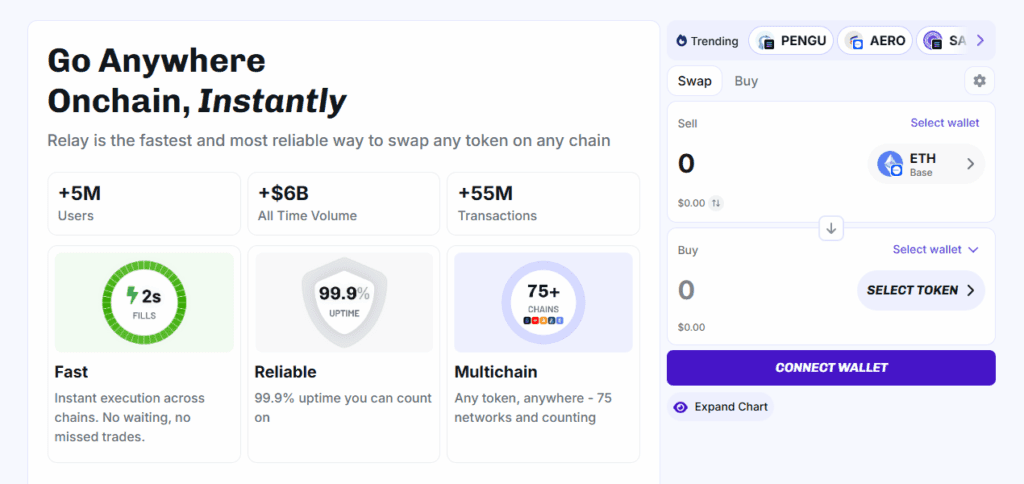Open the SELECT TOKEN dropdown
This screenshot has width=1024, height=484.
tap(920, 290)
